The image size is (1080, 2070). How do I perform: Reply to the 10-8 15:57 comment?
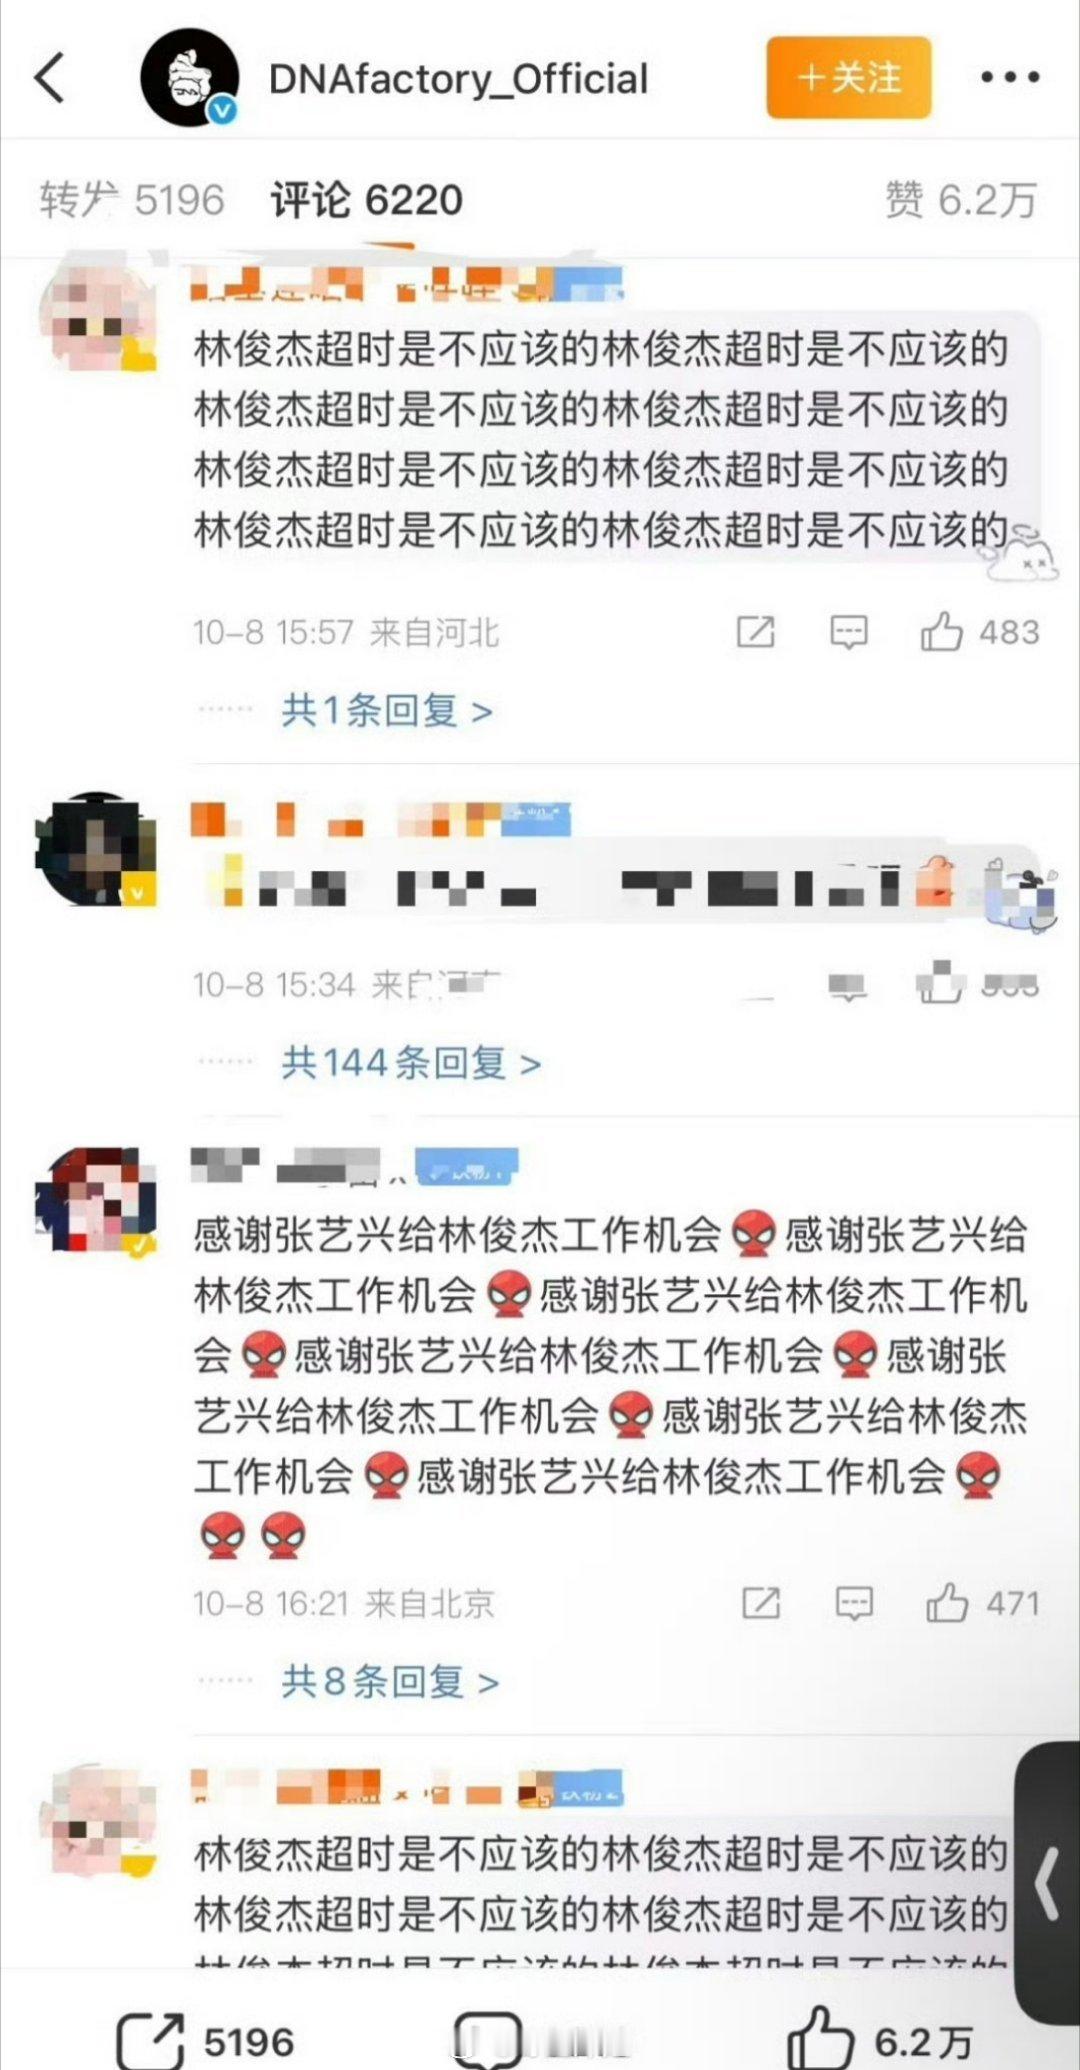tap(849, 632)
